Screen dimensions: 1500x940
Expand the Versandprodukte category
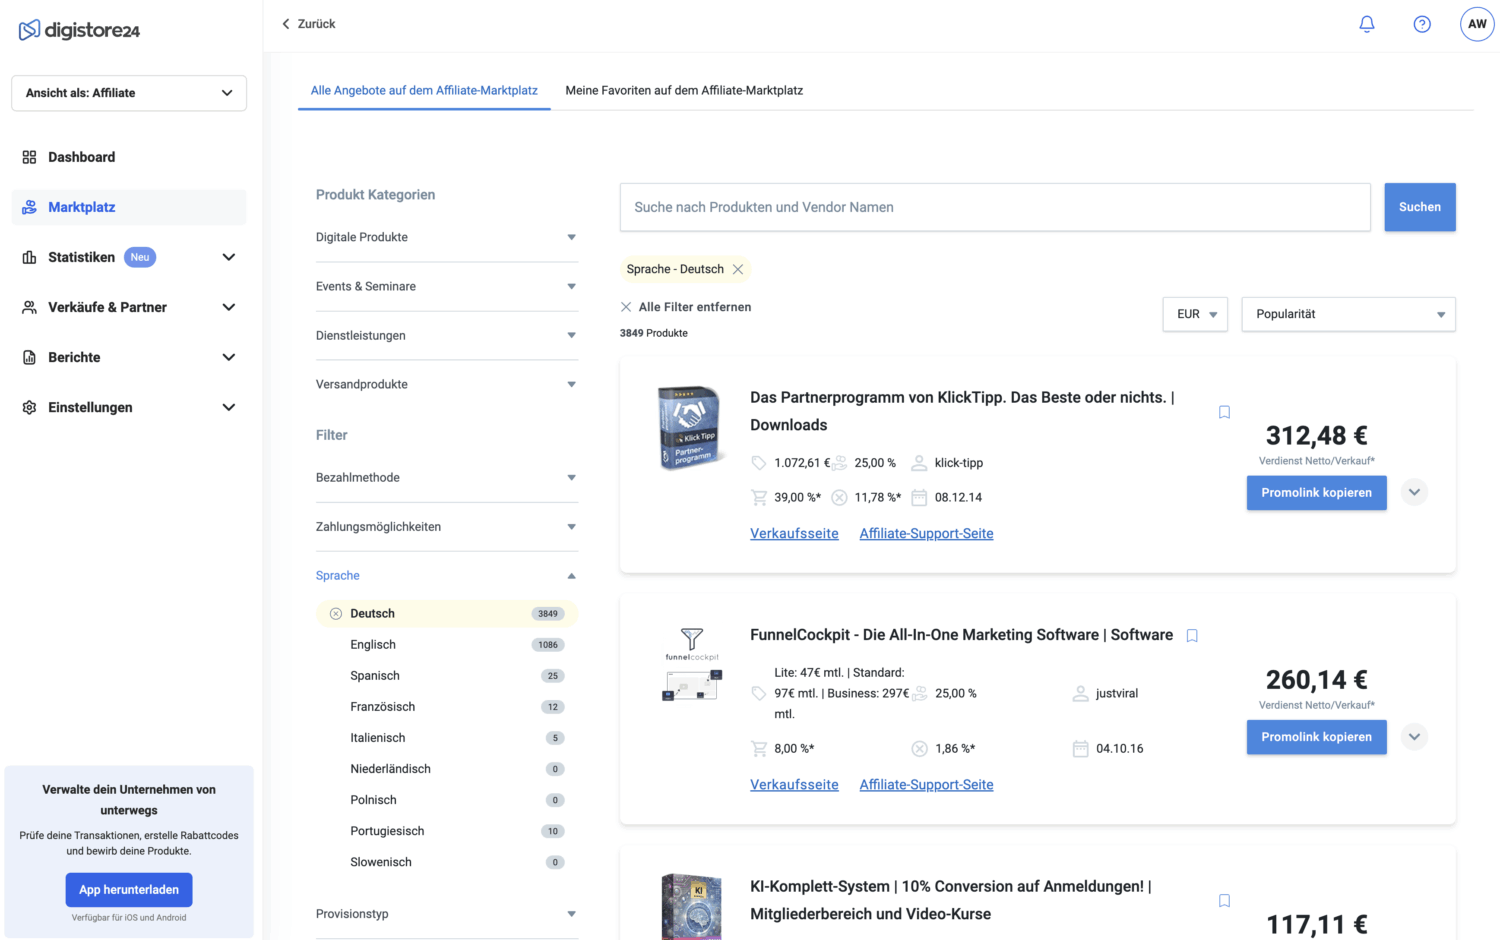click(446, 384)
